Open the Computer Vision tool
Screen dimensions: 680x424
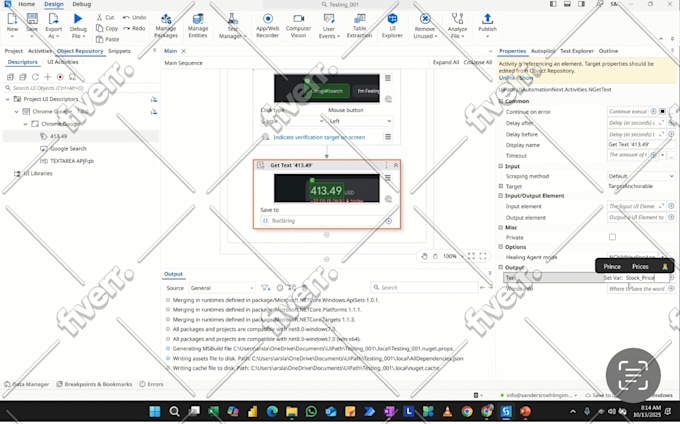[298, 26]
